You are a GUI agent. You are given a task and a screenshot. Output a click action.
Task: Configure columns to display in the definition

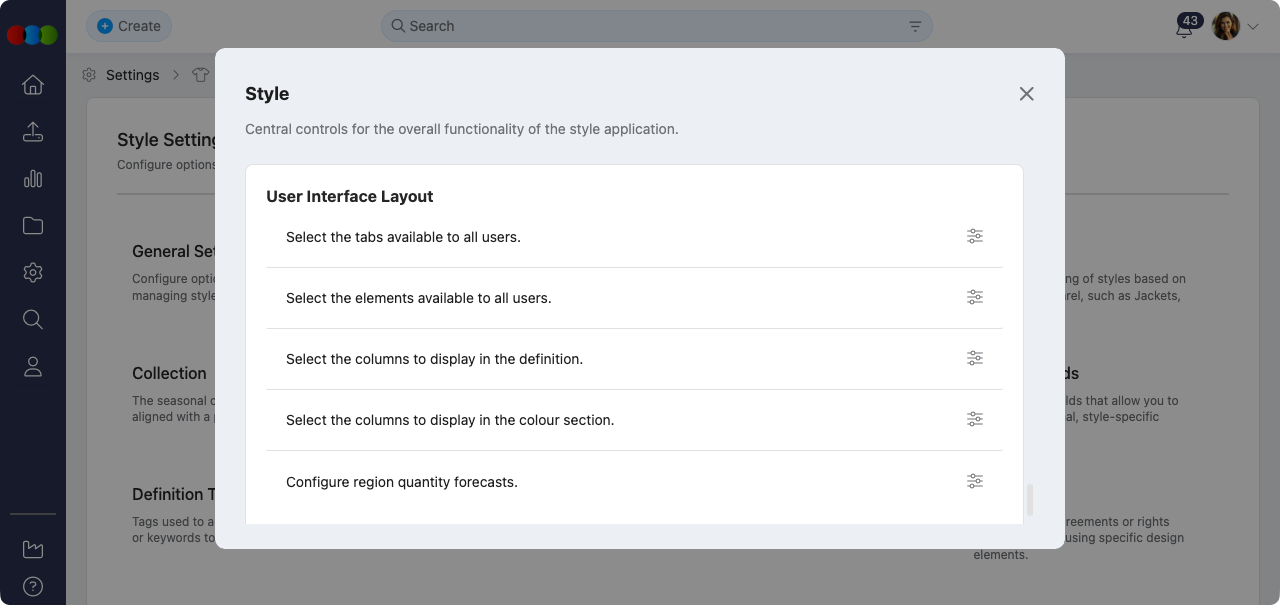click(975, 358)
